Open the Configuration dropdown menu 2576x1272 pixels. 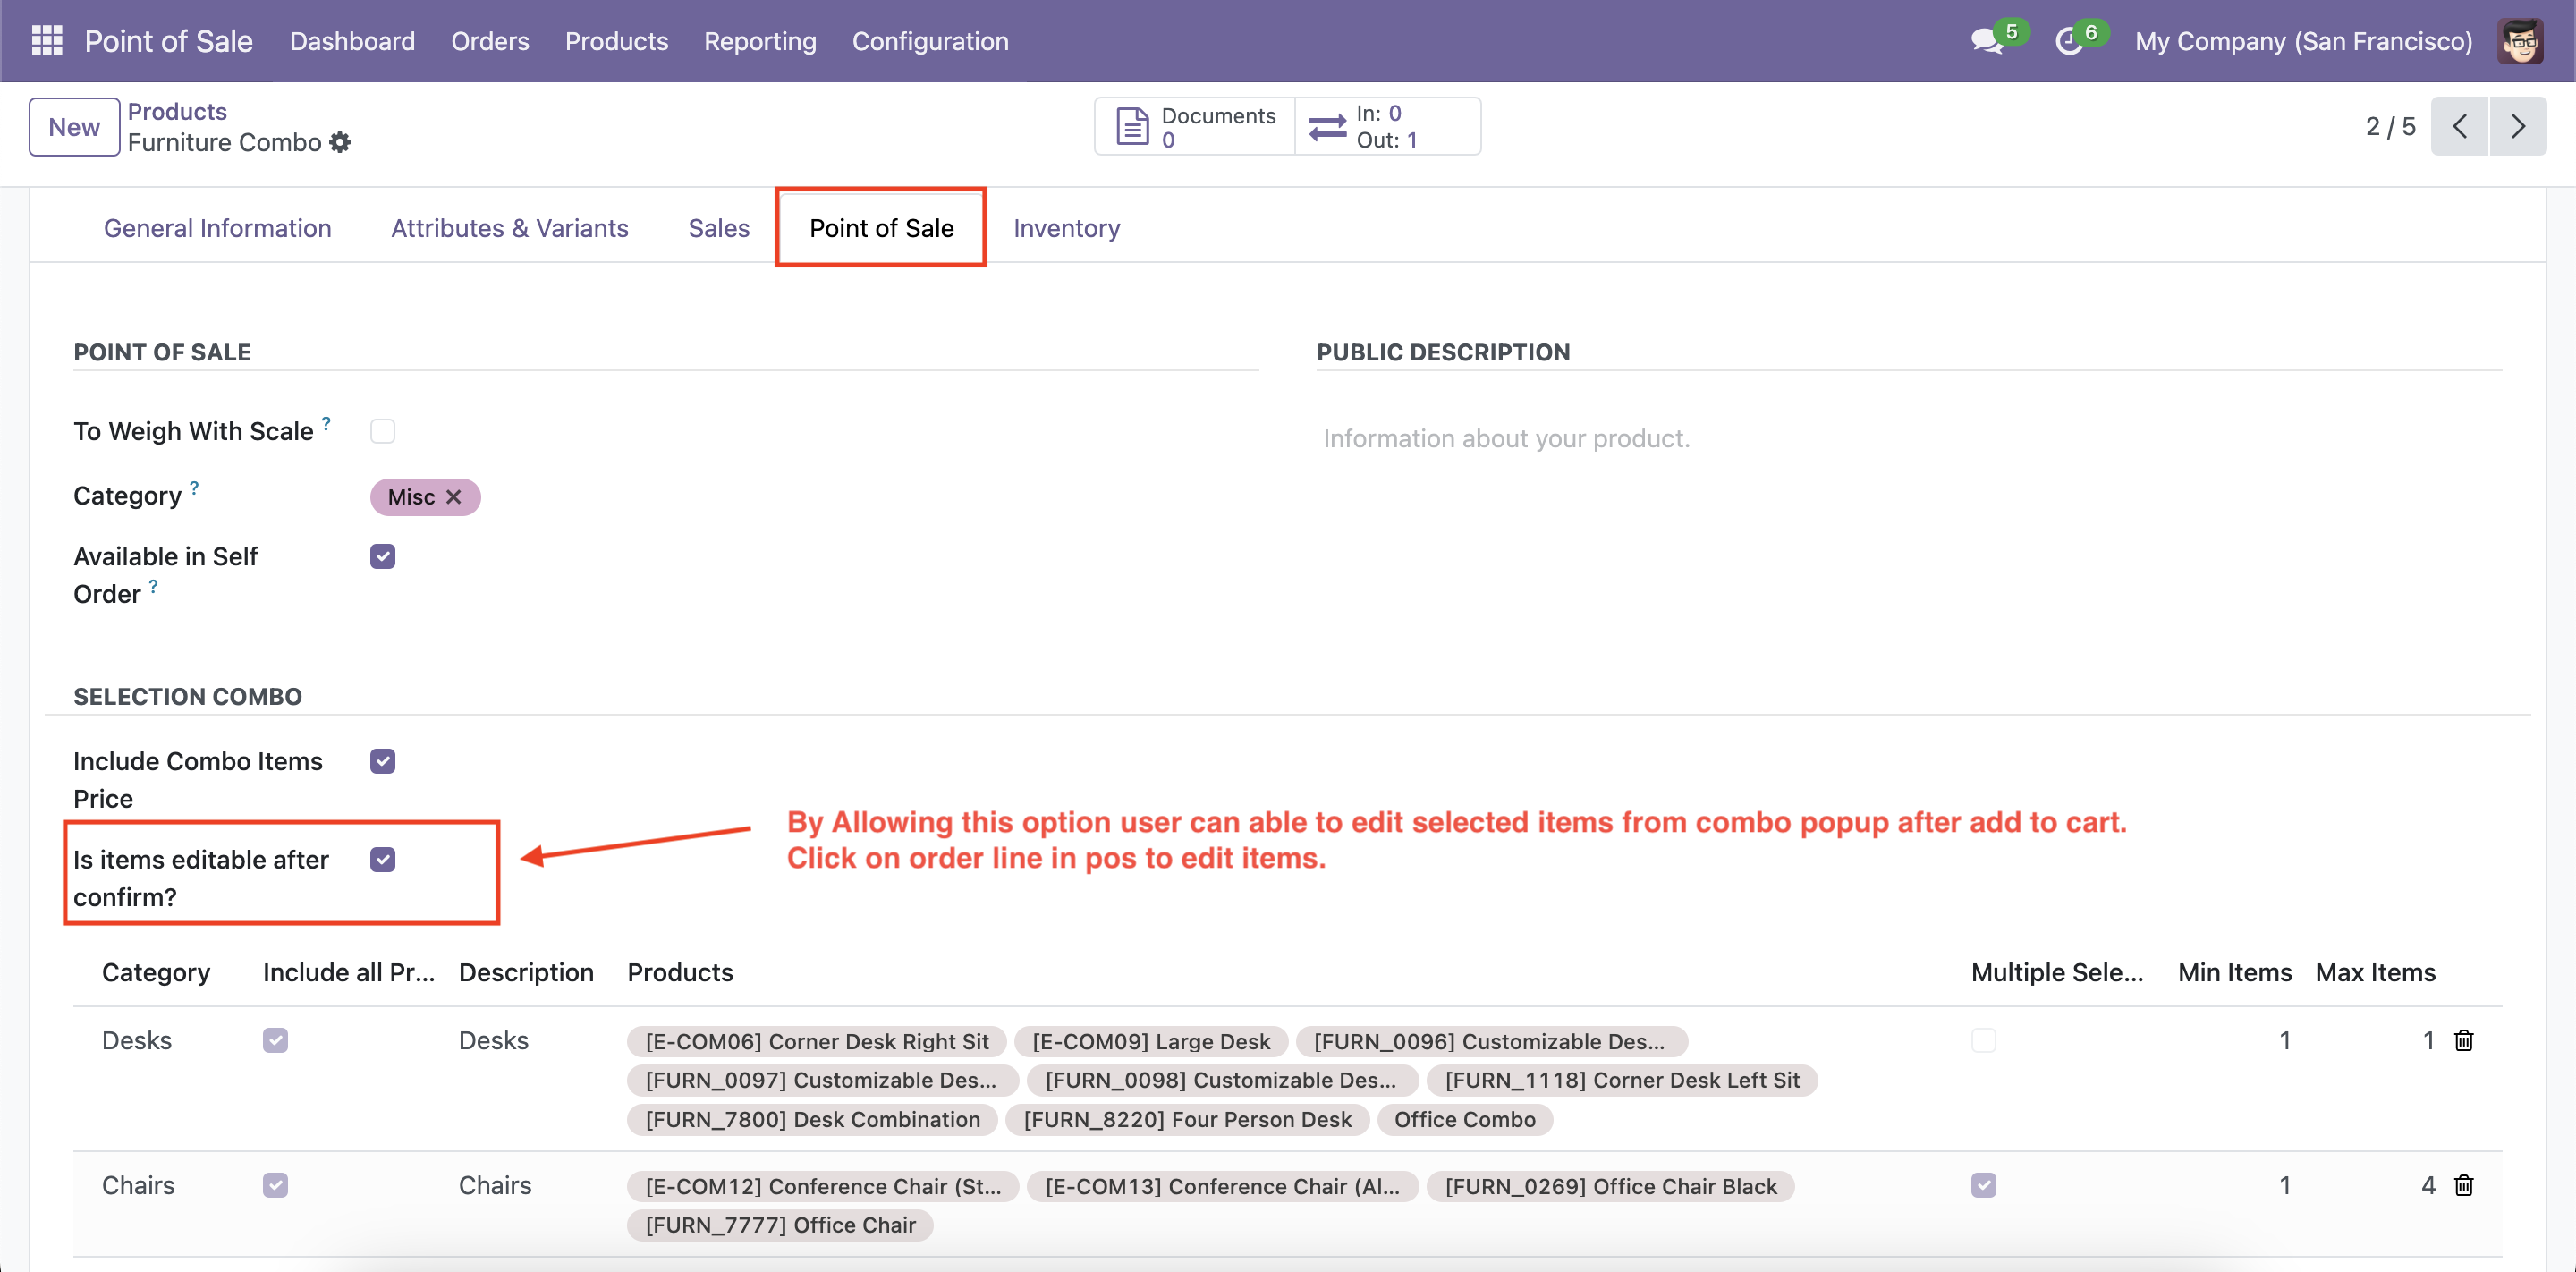click(x=929, y=41)
